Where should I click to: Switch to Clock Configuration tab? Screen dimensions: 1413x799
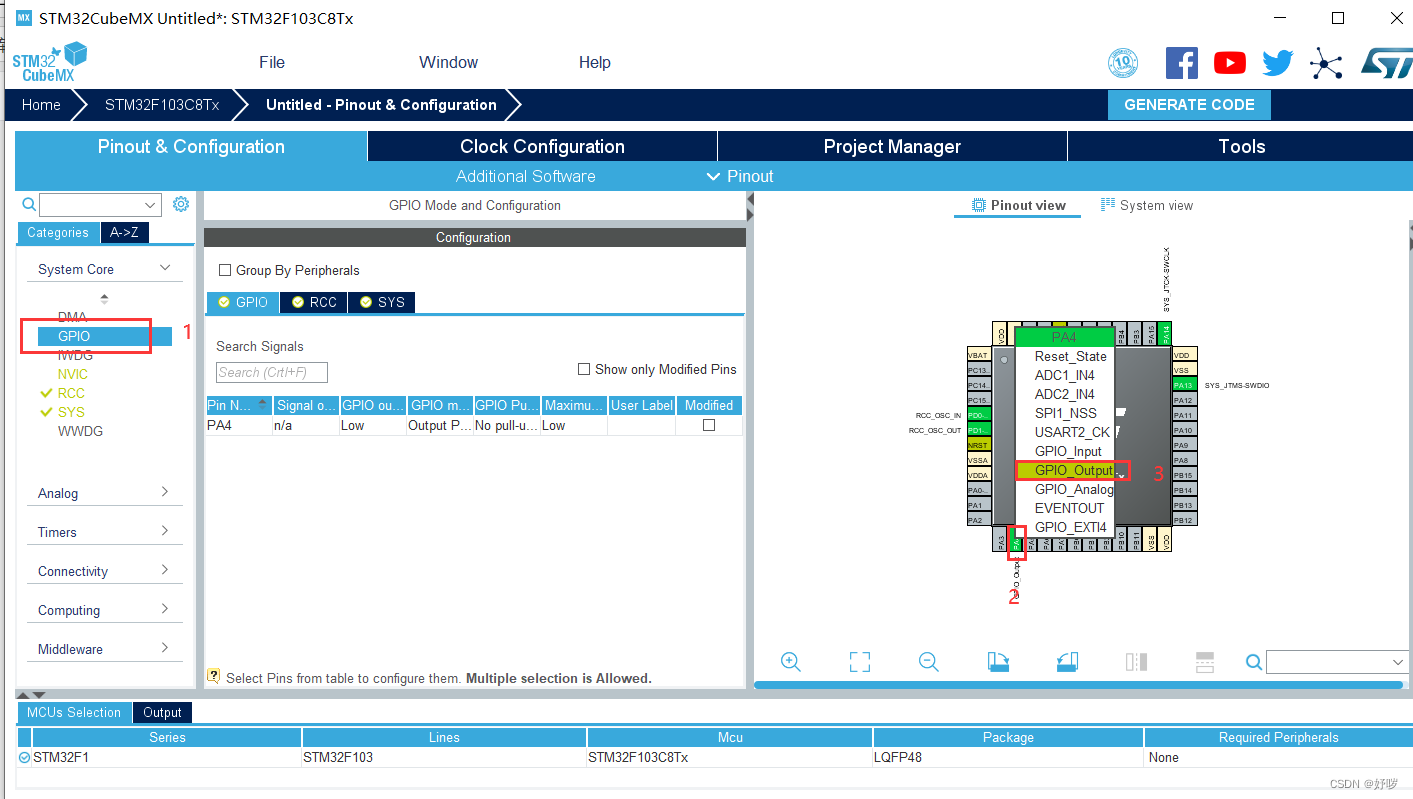[x=542, y=146]
